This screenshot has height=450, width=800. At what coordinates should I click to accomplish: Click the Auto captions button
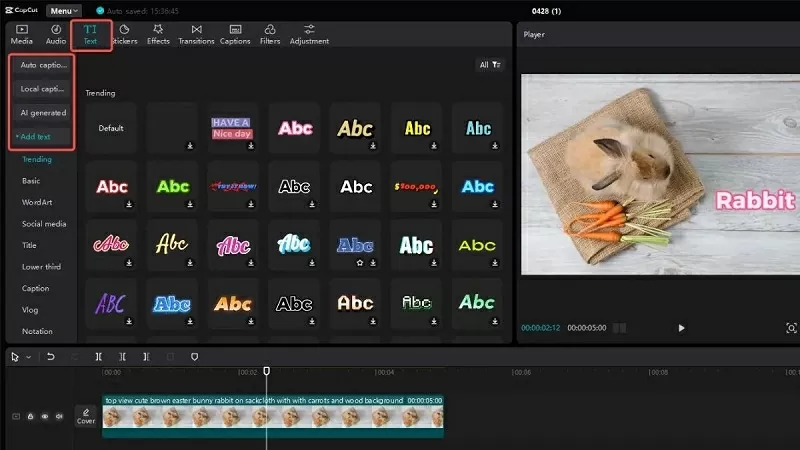[42, 64]
